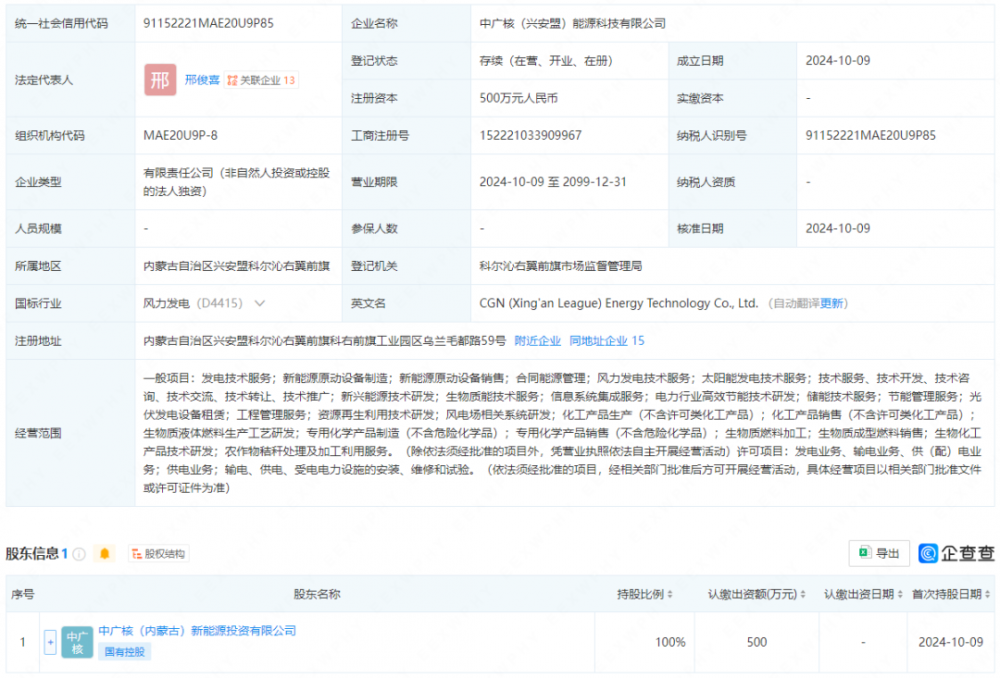Open shareholder 中广核（内蒙古）新能源投资有限公司 link
The image size is (1000, 678).
coord(197,630)
